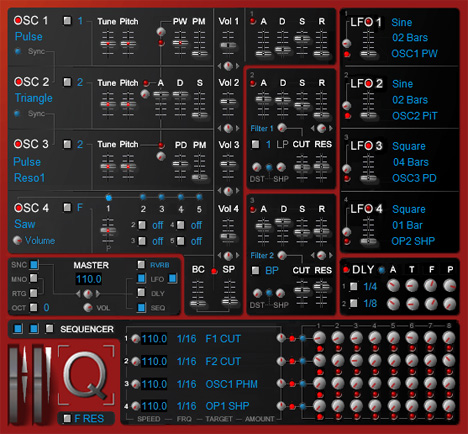
Task: Click the OSC 4 routing square button
Action: click(x=67, y=208)
